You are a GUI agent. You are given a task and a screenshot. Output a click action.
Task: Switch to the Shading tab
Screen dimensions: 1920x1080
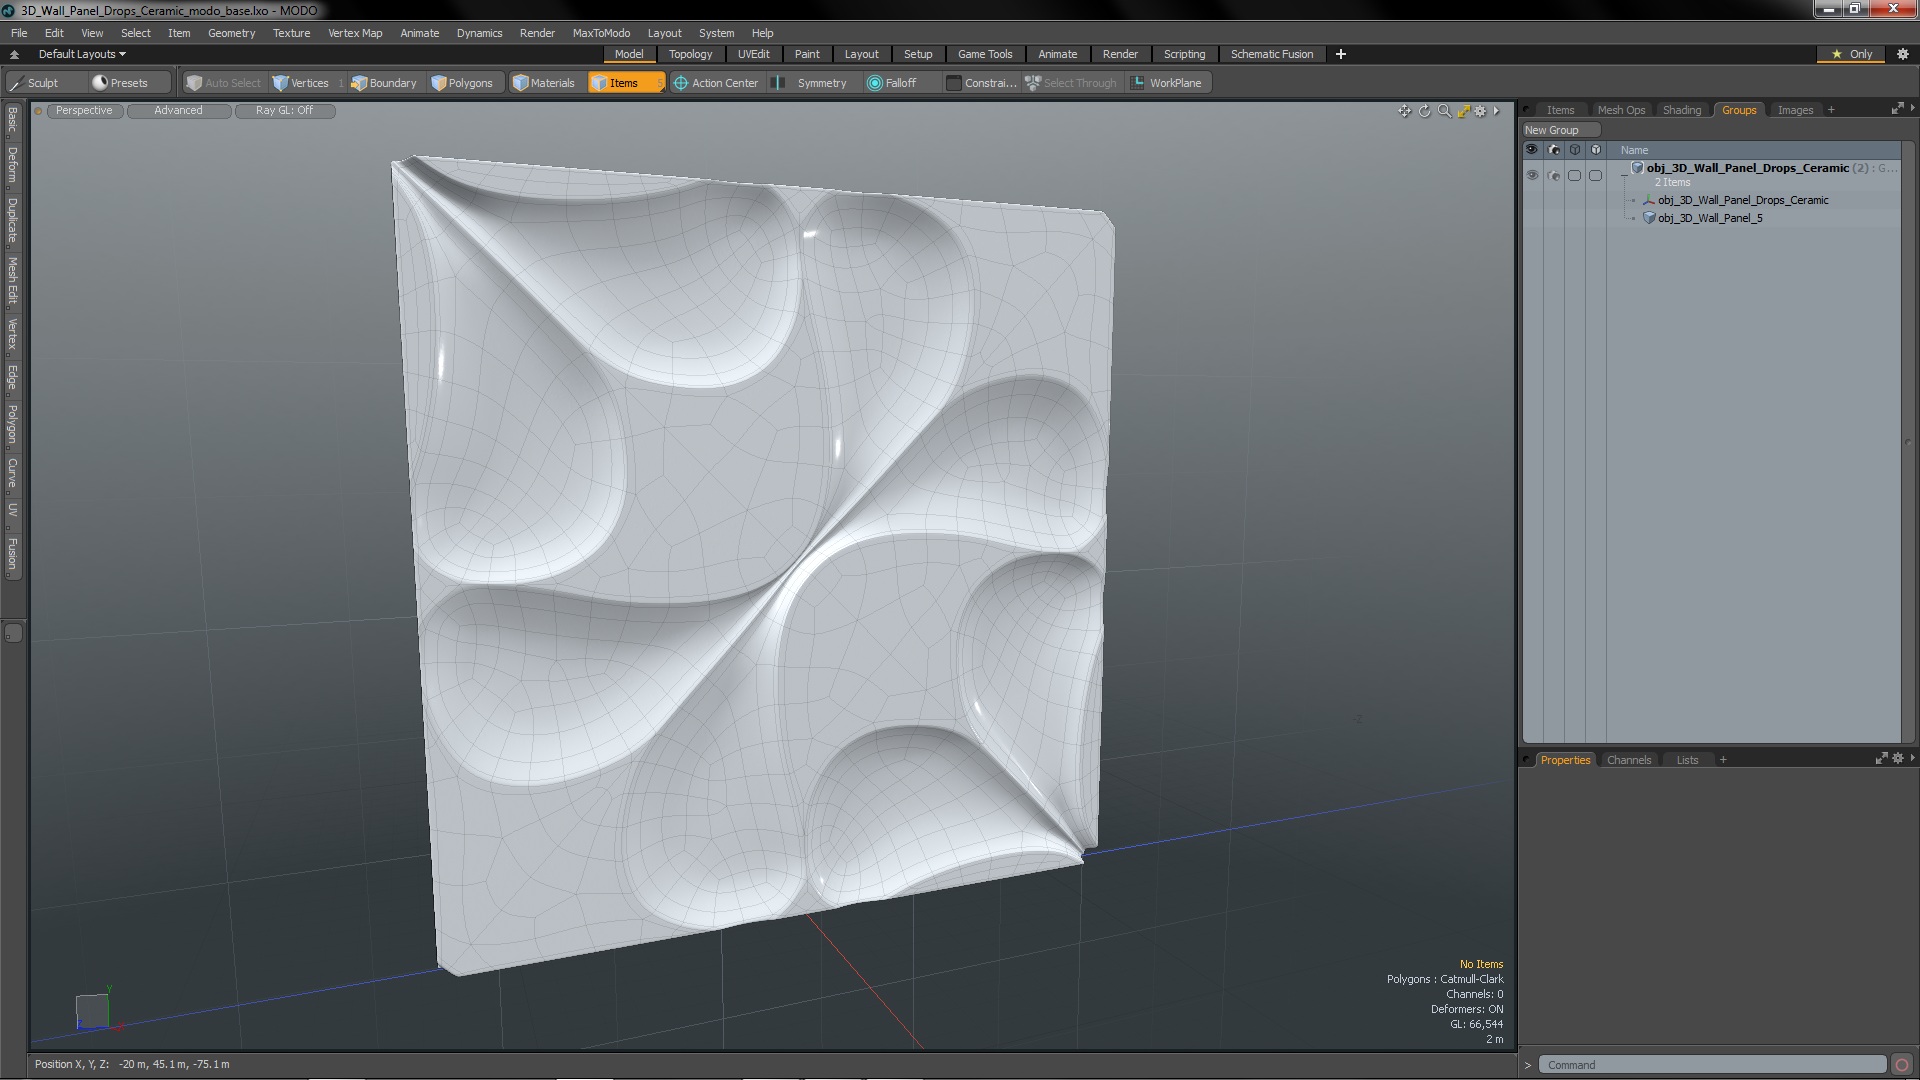(1681, 110)
